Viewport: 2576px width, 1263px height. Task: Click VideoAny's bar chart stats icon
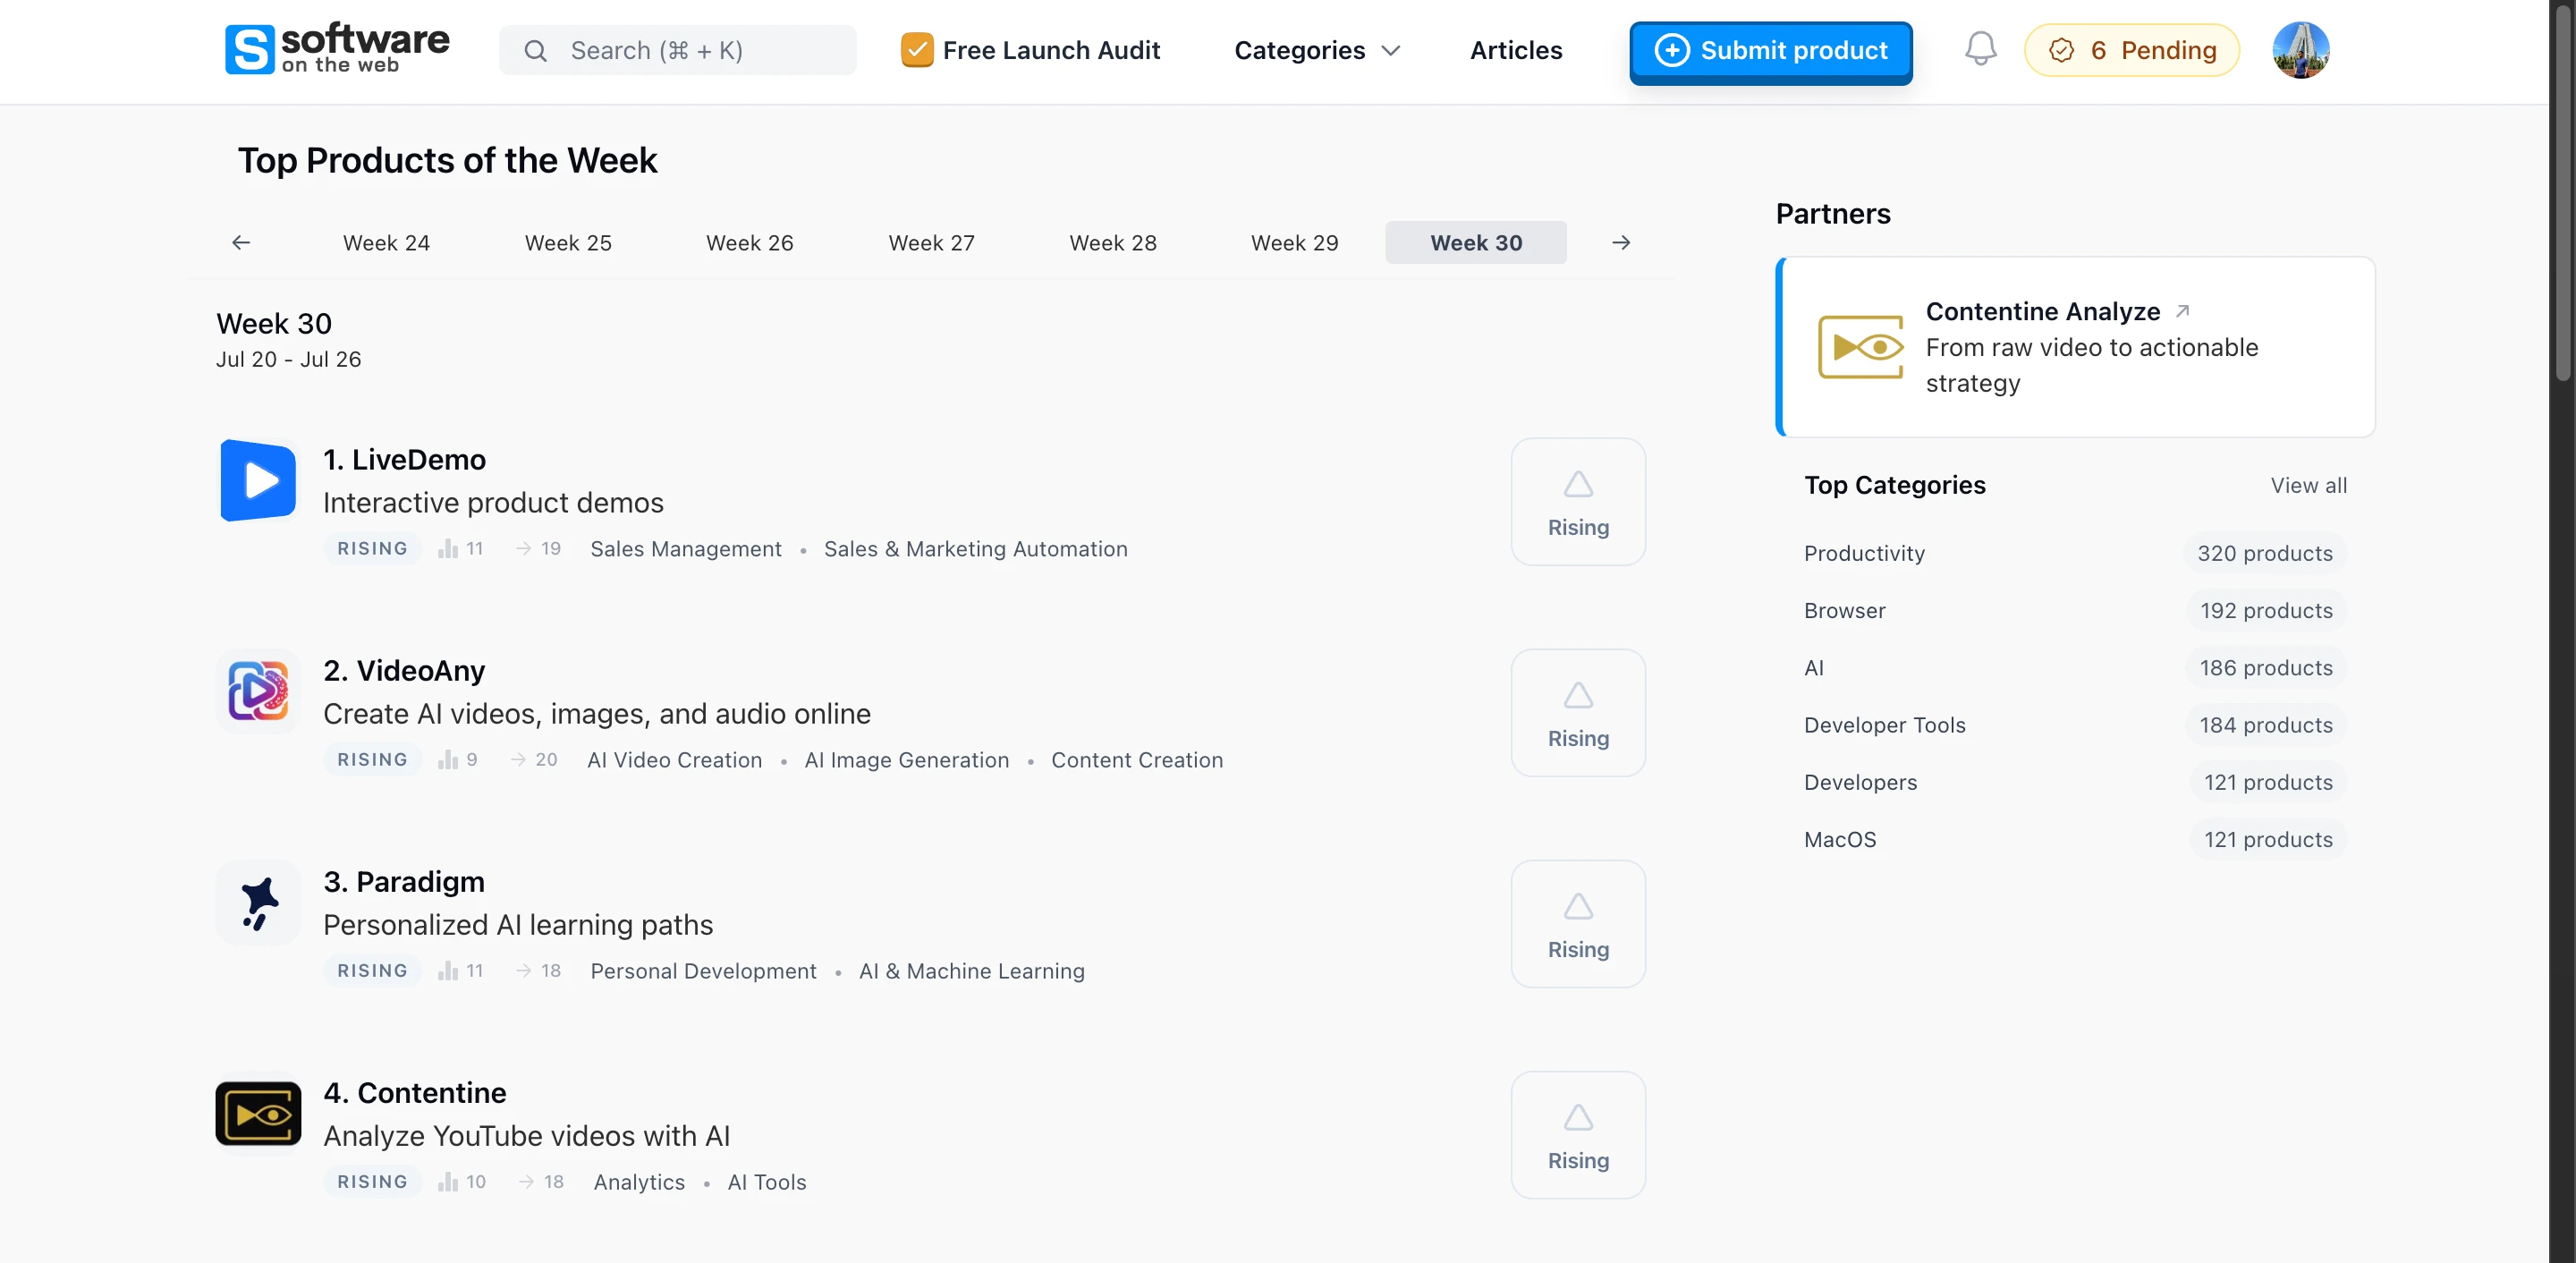coord(448,759)
